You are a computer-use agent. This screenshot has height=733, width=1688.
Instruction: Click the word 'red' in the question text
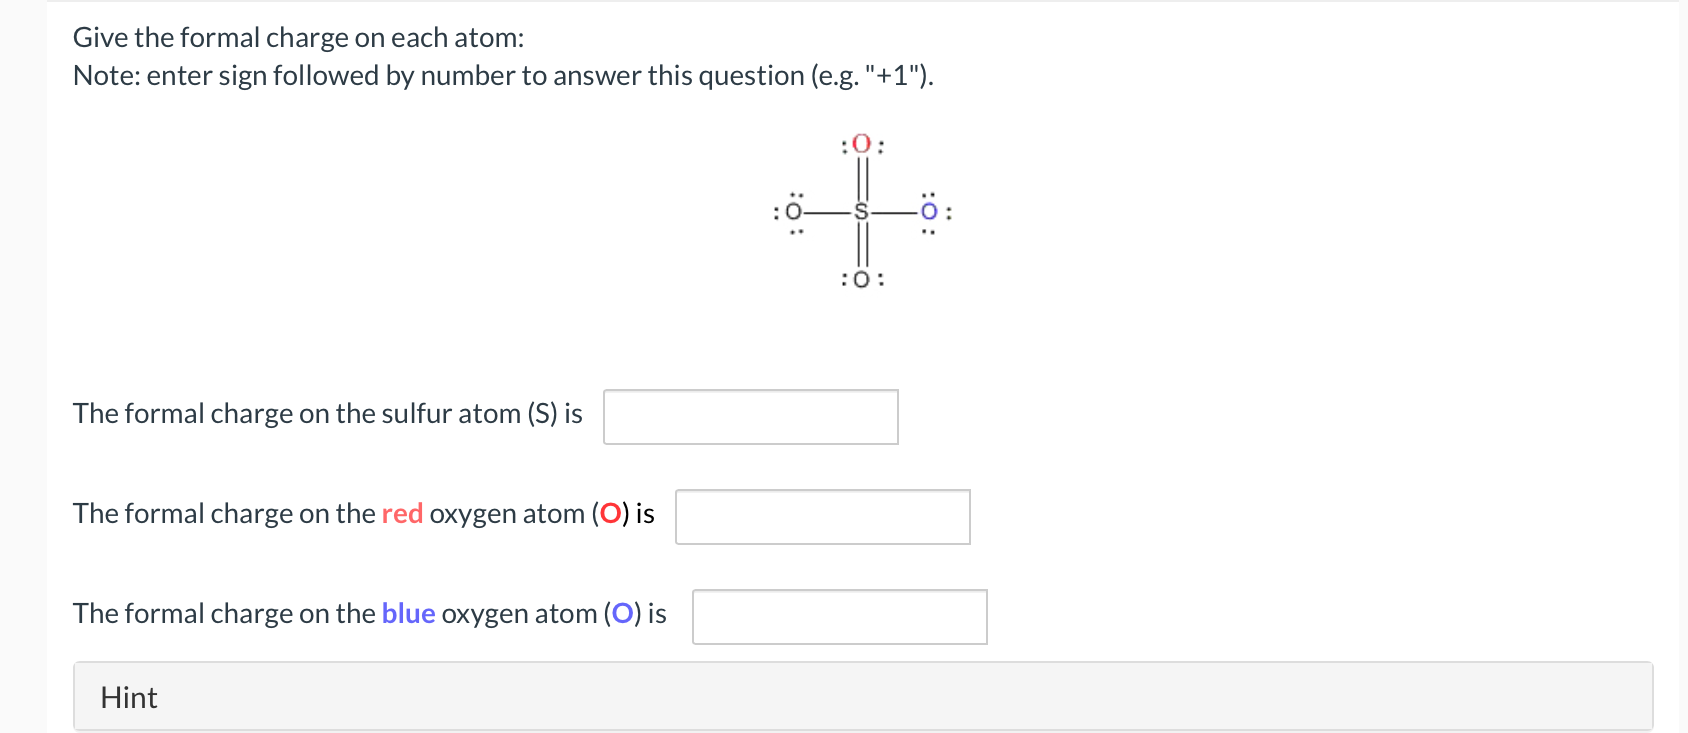coord(401,513)
